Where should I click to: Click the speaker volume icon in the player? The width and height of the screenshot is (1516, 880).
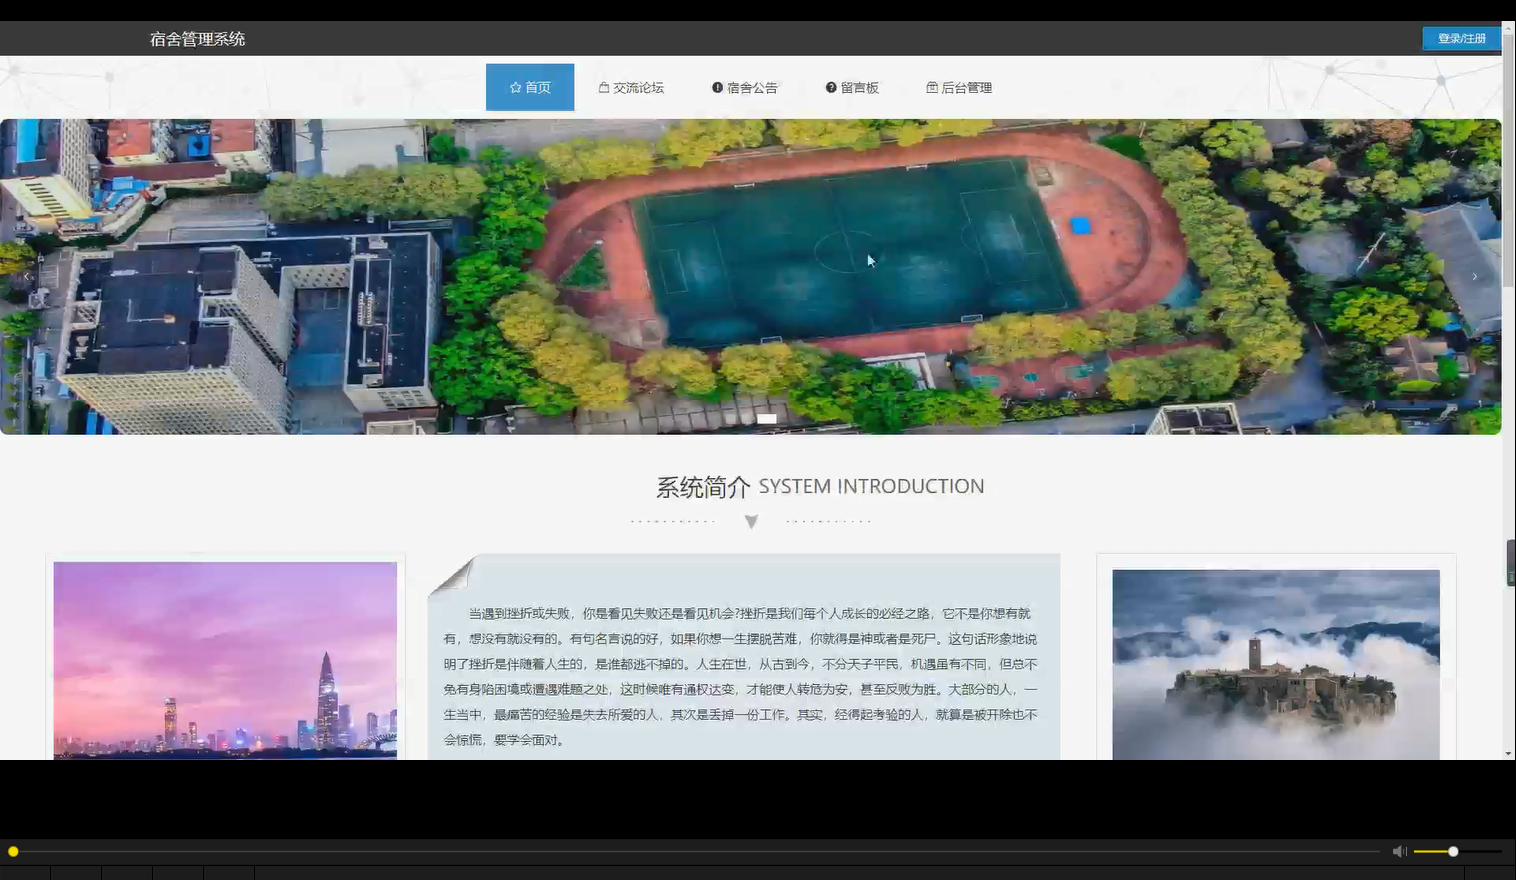1398,851
